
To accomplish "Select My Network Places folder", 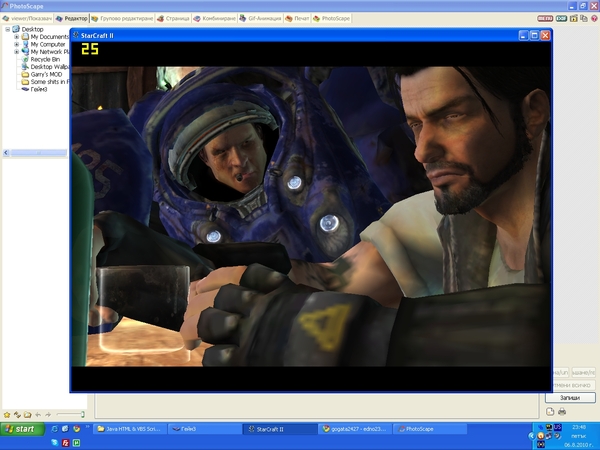I will pyautogui.click(x=50, y=52).
